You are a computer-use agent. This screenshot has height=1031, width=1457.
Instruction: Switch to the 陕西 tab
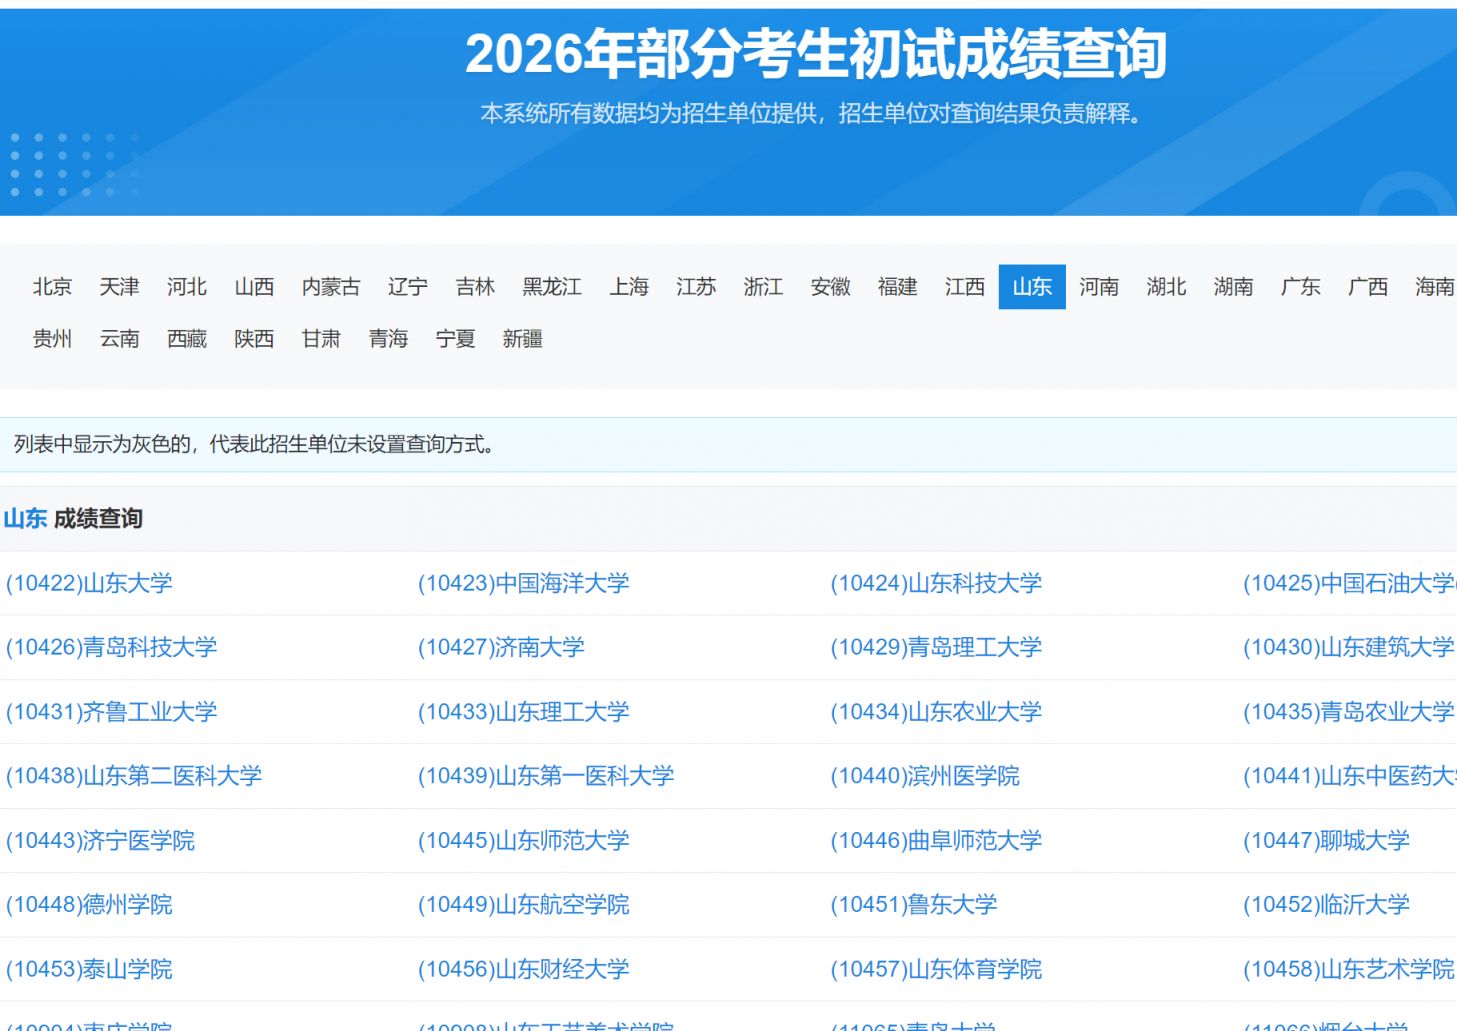(x=254, y=339)
